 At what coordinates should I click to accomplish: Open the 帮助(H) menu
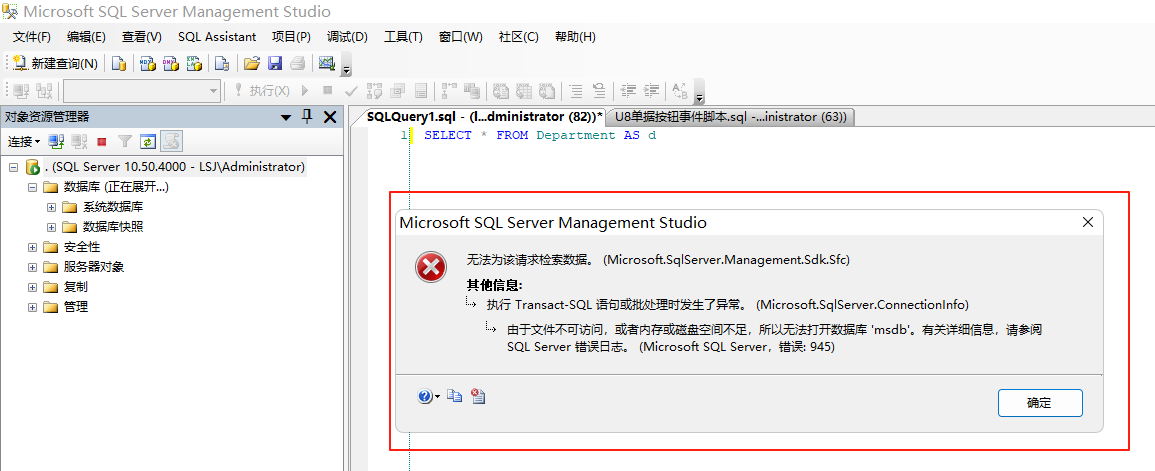coord(575,37)
